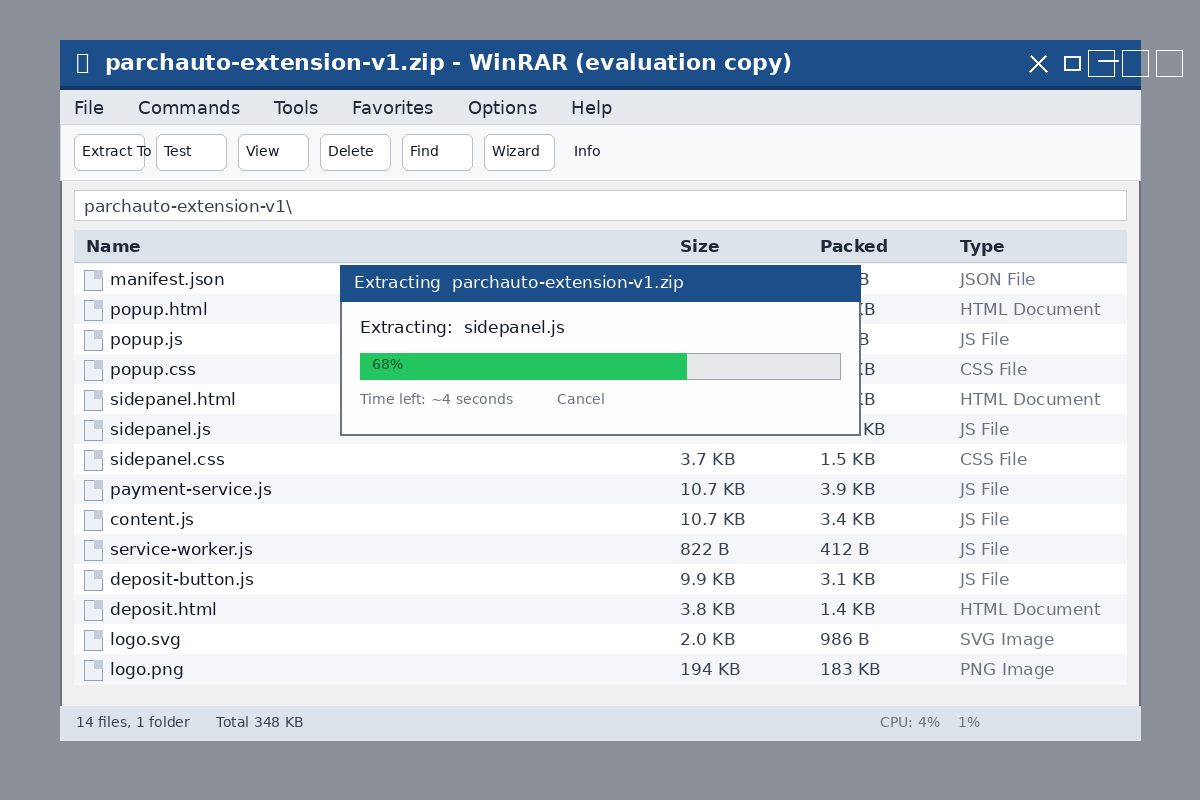
Task: Click the 822 B size of service-worker.js
Action: (x=704, y=550)
